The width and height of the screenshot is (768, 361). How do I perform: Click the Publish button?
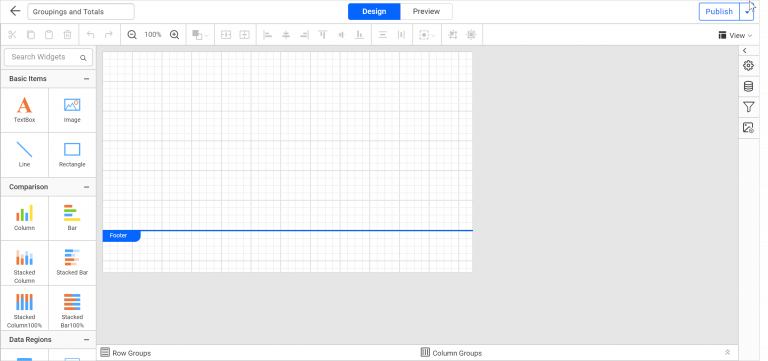(x=719, y=11)
